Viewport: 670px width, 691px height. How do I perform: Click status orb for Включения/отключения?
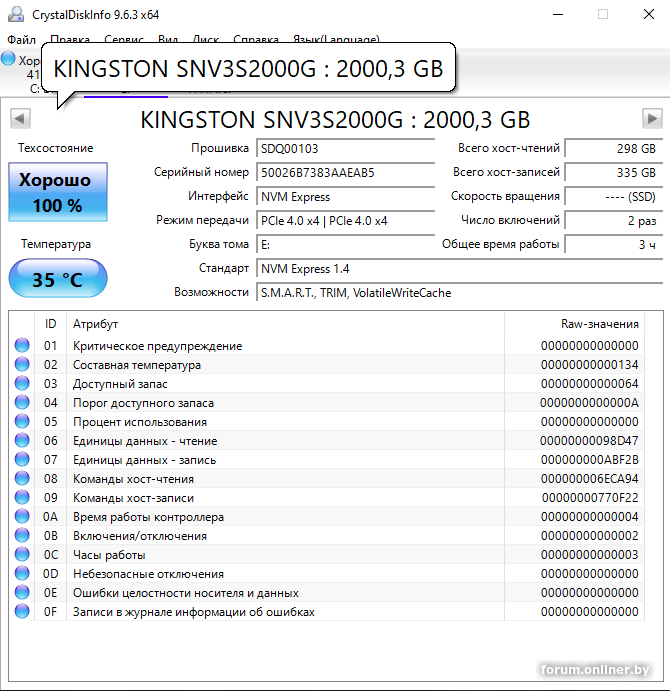[22, 535]
